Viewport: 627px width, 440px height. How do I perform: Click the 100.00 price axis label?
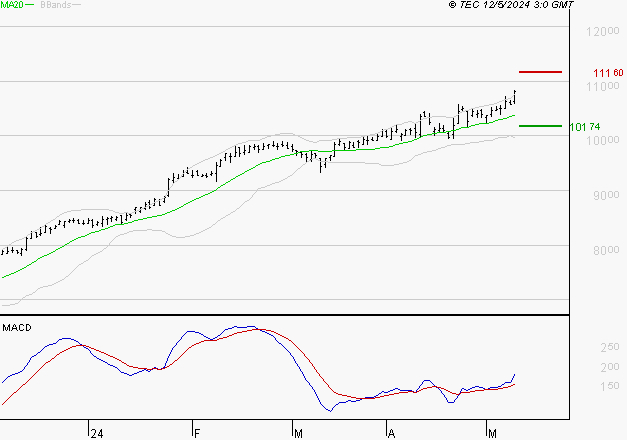coord(603,140)
